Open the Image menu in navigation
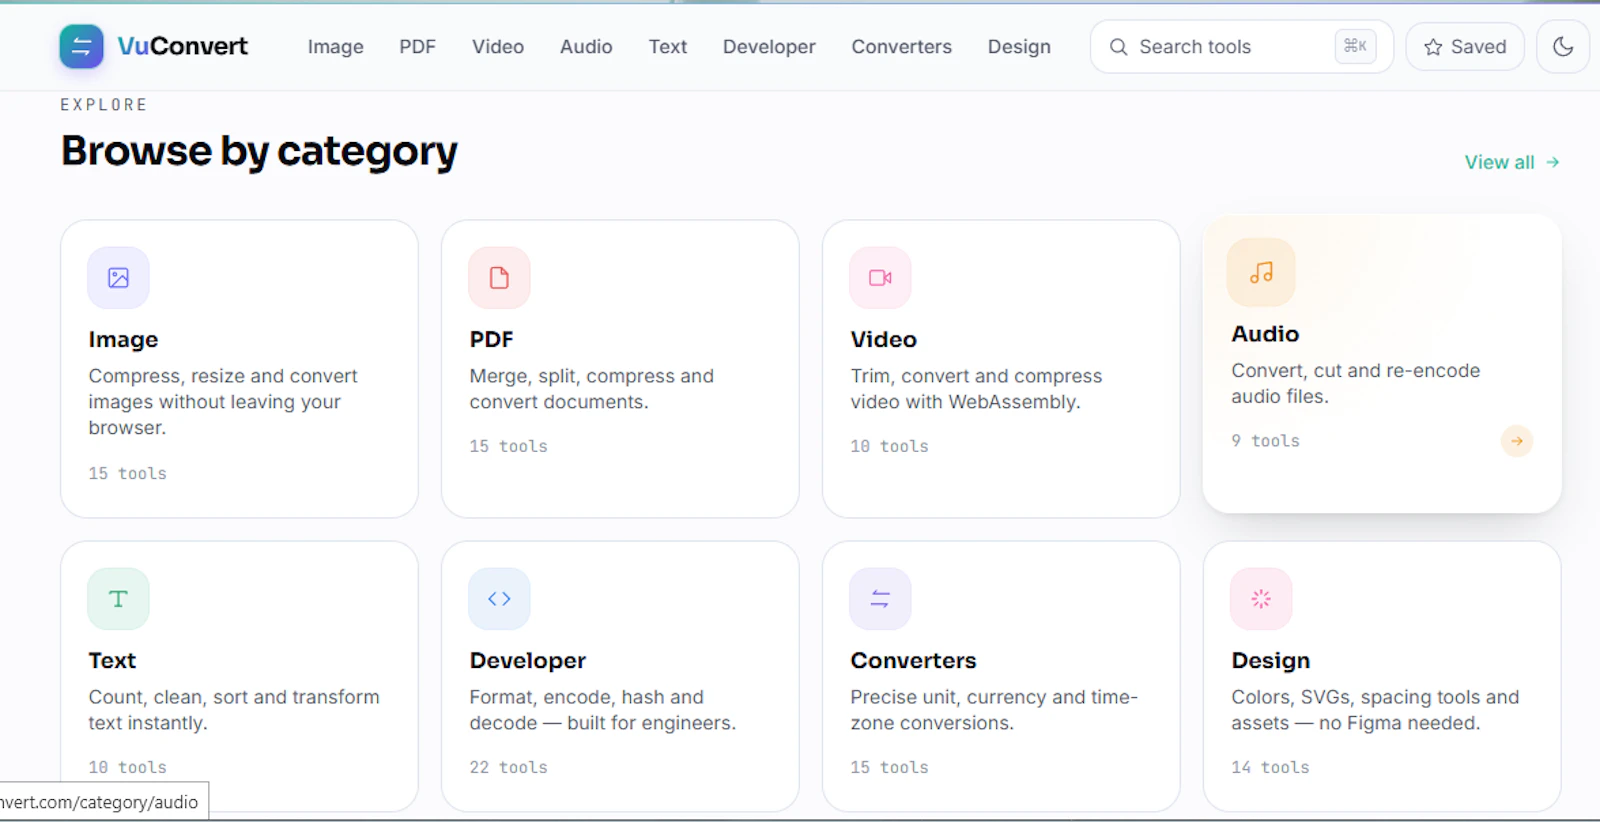Viewport: 1600px width, 822px height. pos(335,47)
